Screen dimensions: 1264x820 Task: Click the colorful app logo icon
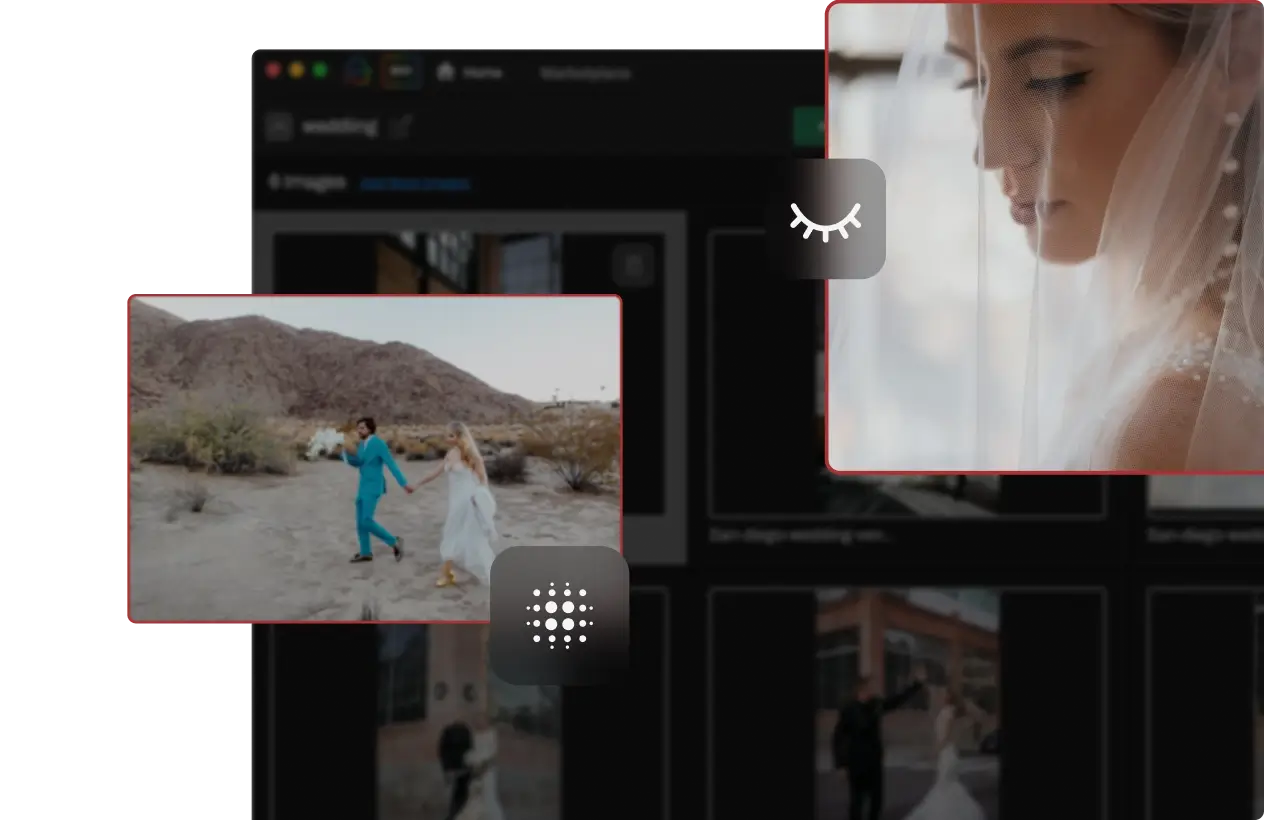click(358, 71)
